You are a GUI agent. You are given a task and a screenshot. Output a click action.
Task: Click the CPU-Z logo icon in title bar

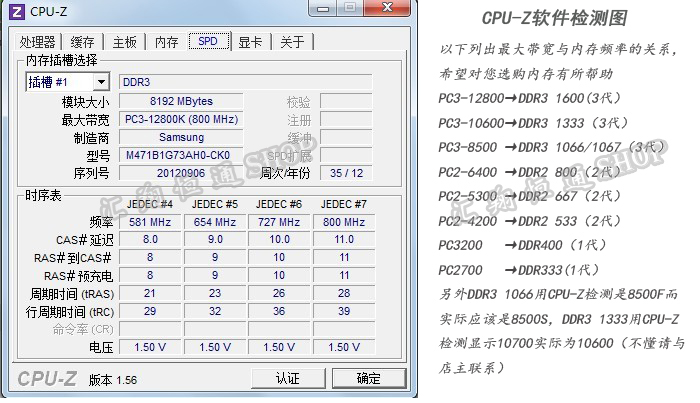(17, 11)
